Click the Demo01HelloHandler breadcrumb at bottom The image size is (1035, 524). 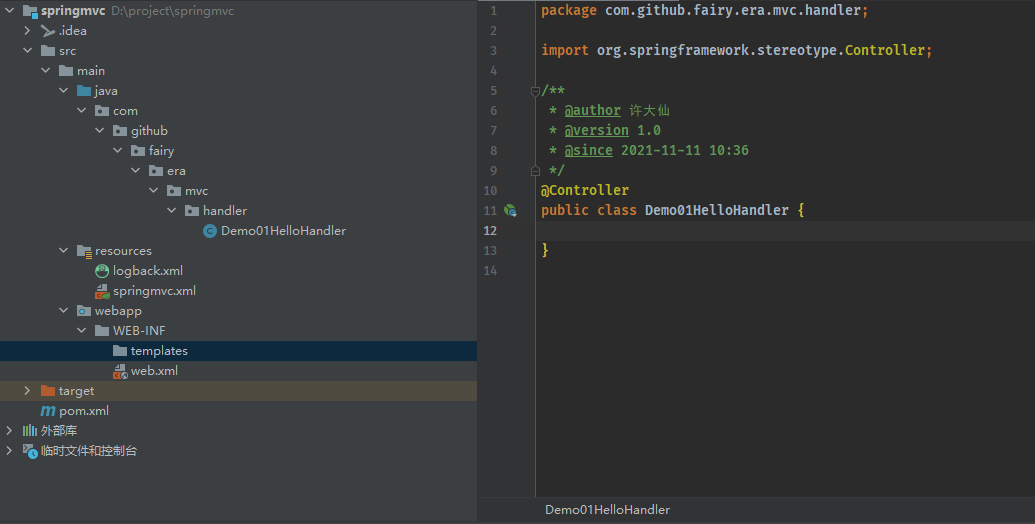[607, 509]
